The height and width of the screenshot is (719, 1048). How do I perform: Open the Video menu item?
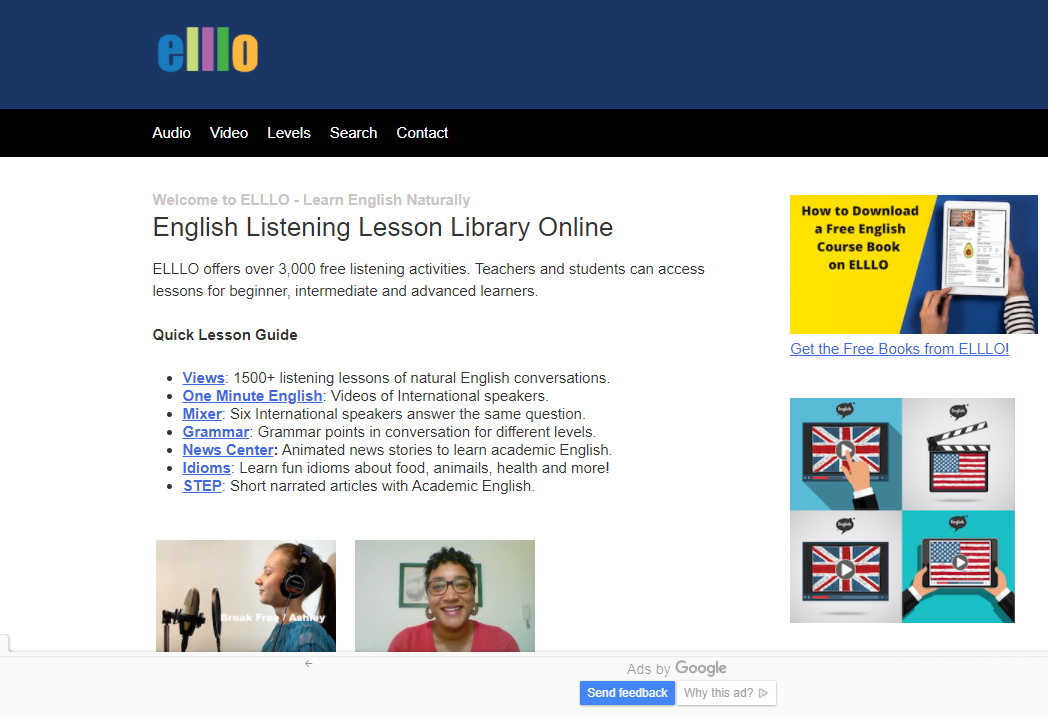point(229,133)
